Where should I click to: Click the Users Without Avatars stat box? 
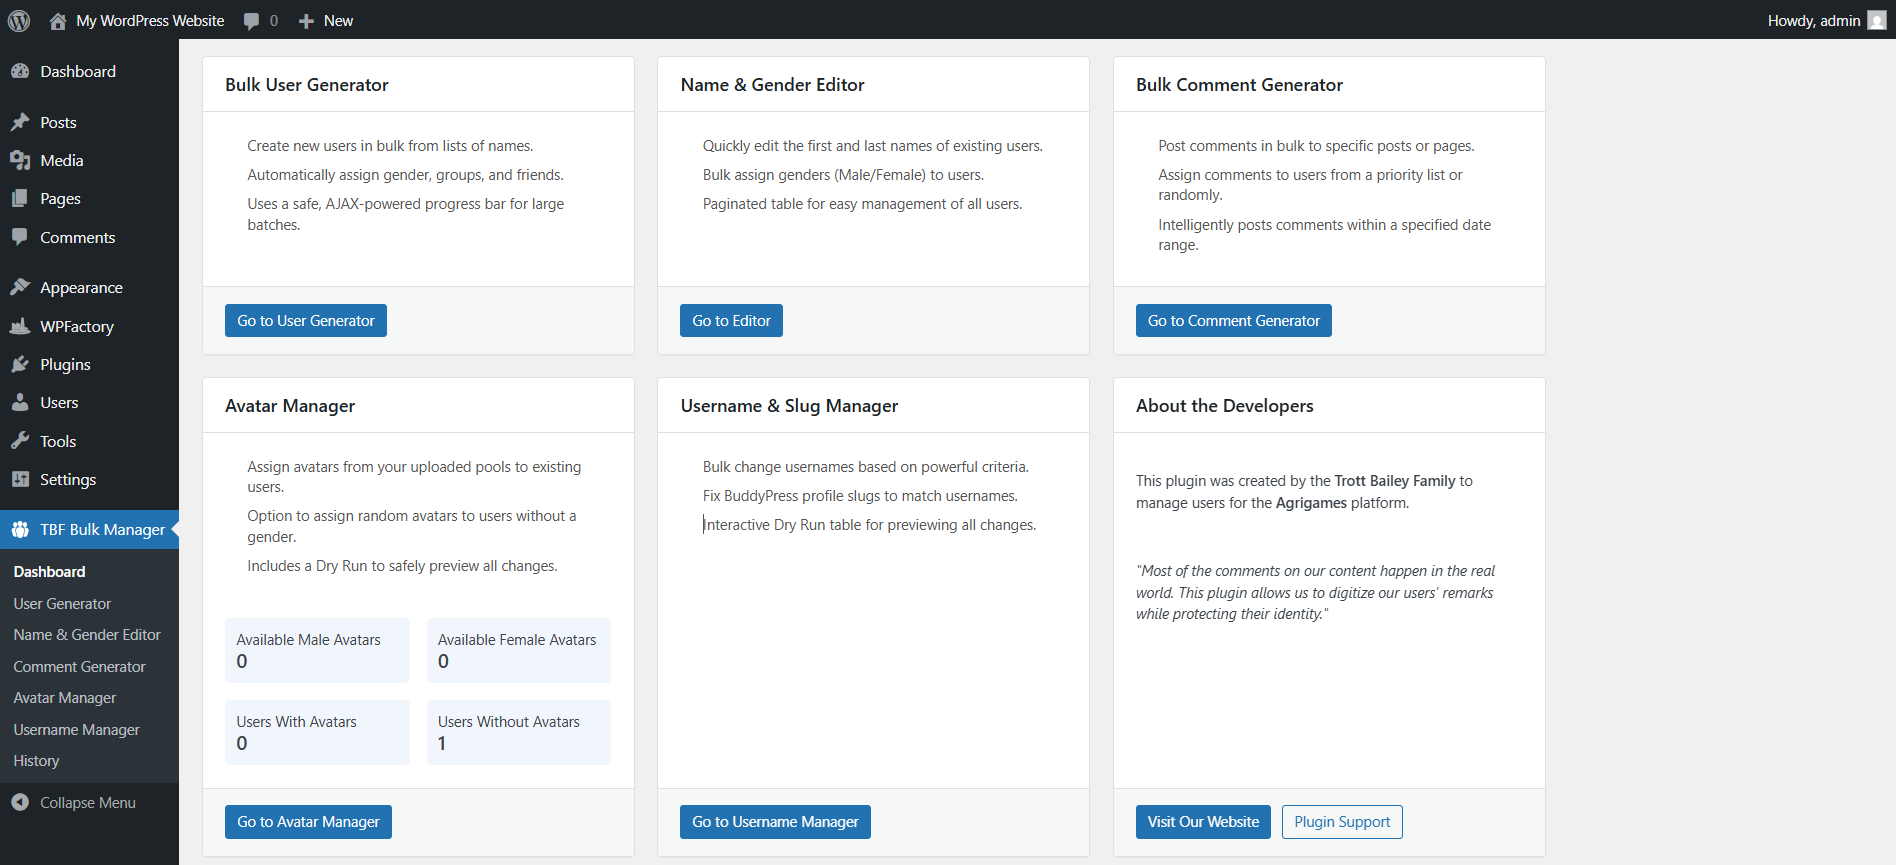[518, 732]
